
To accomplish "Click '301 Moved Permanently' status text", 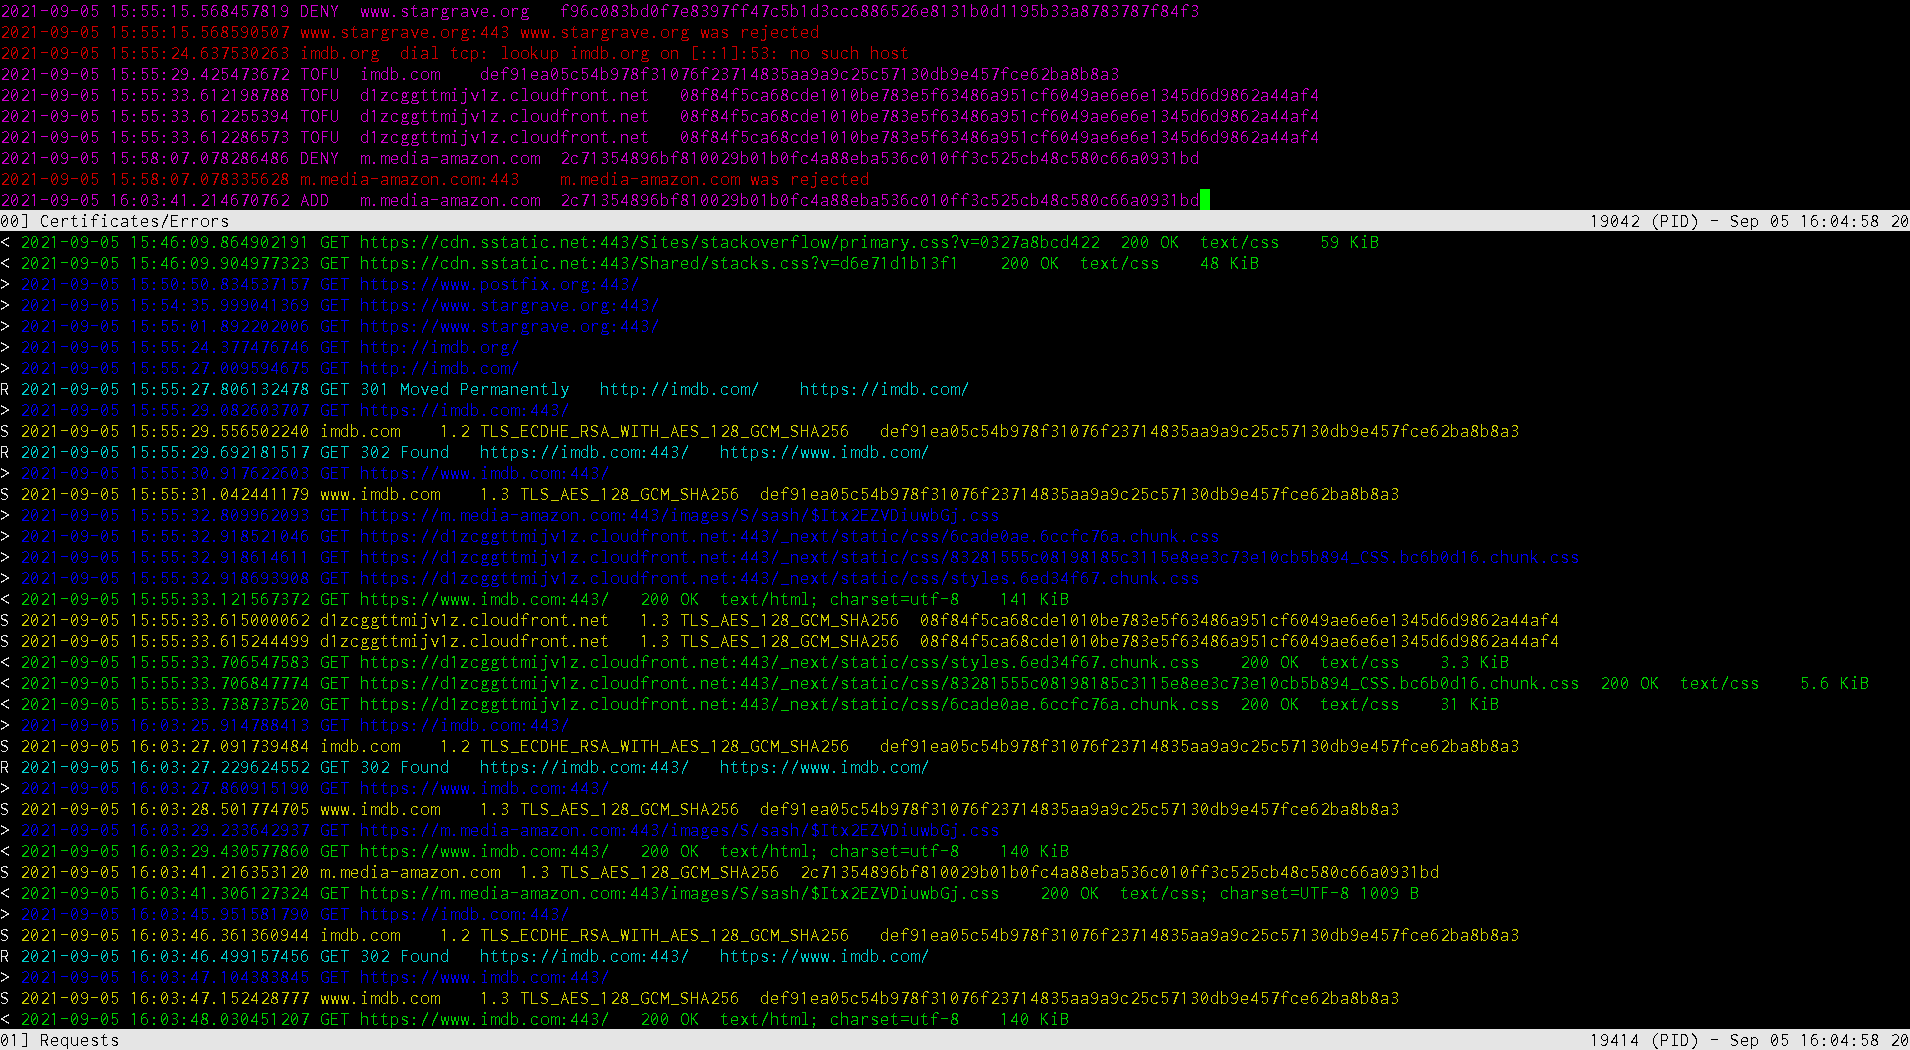I will pyautogui.click(x=464, y=389).
